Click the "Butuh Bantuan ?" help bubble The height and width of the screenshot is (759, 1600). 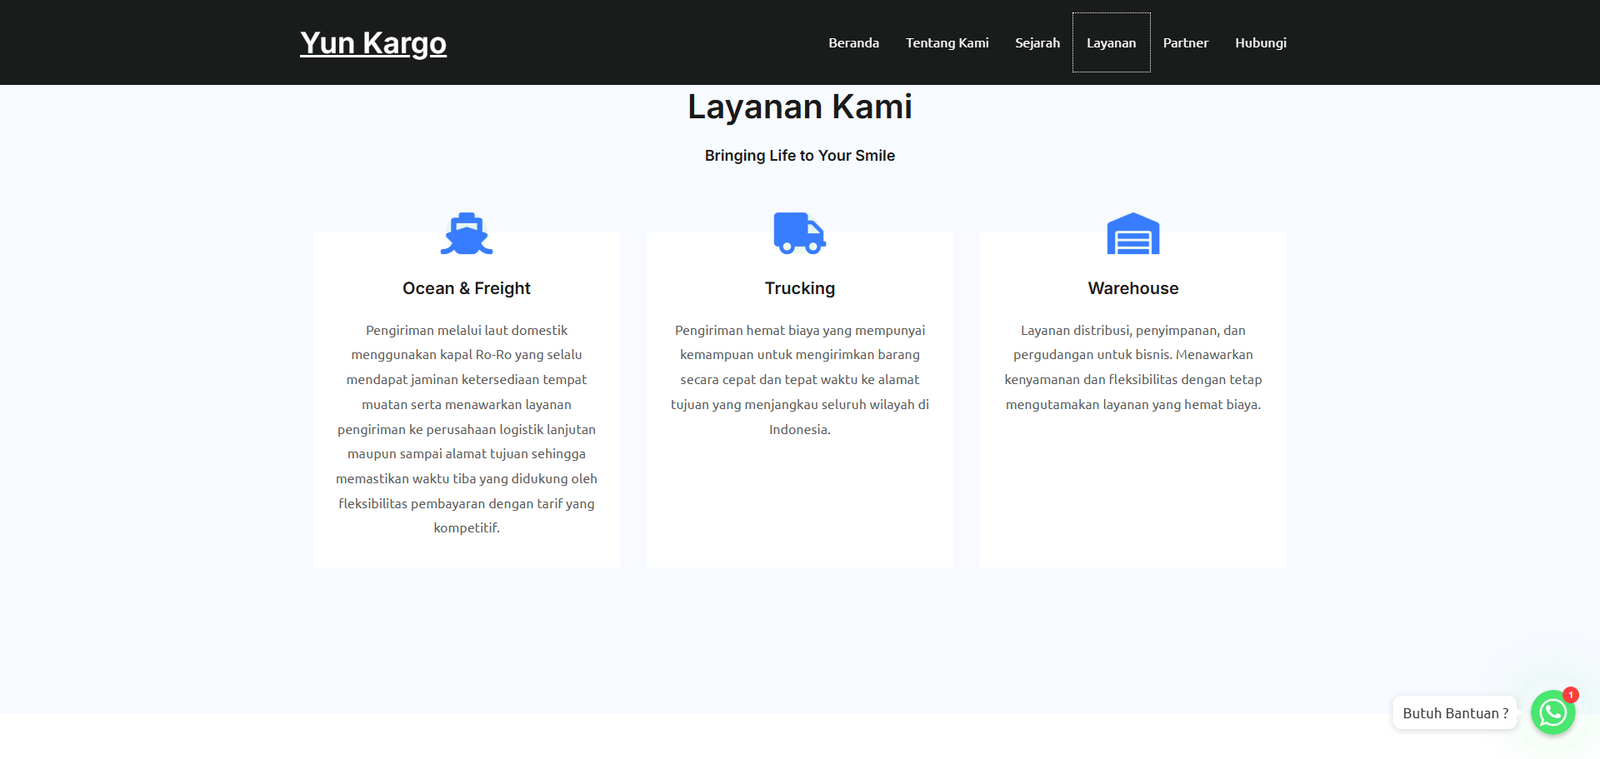point(1455,713)
